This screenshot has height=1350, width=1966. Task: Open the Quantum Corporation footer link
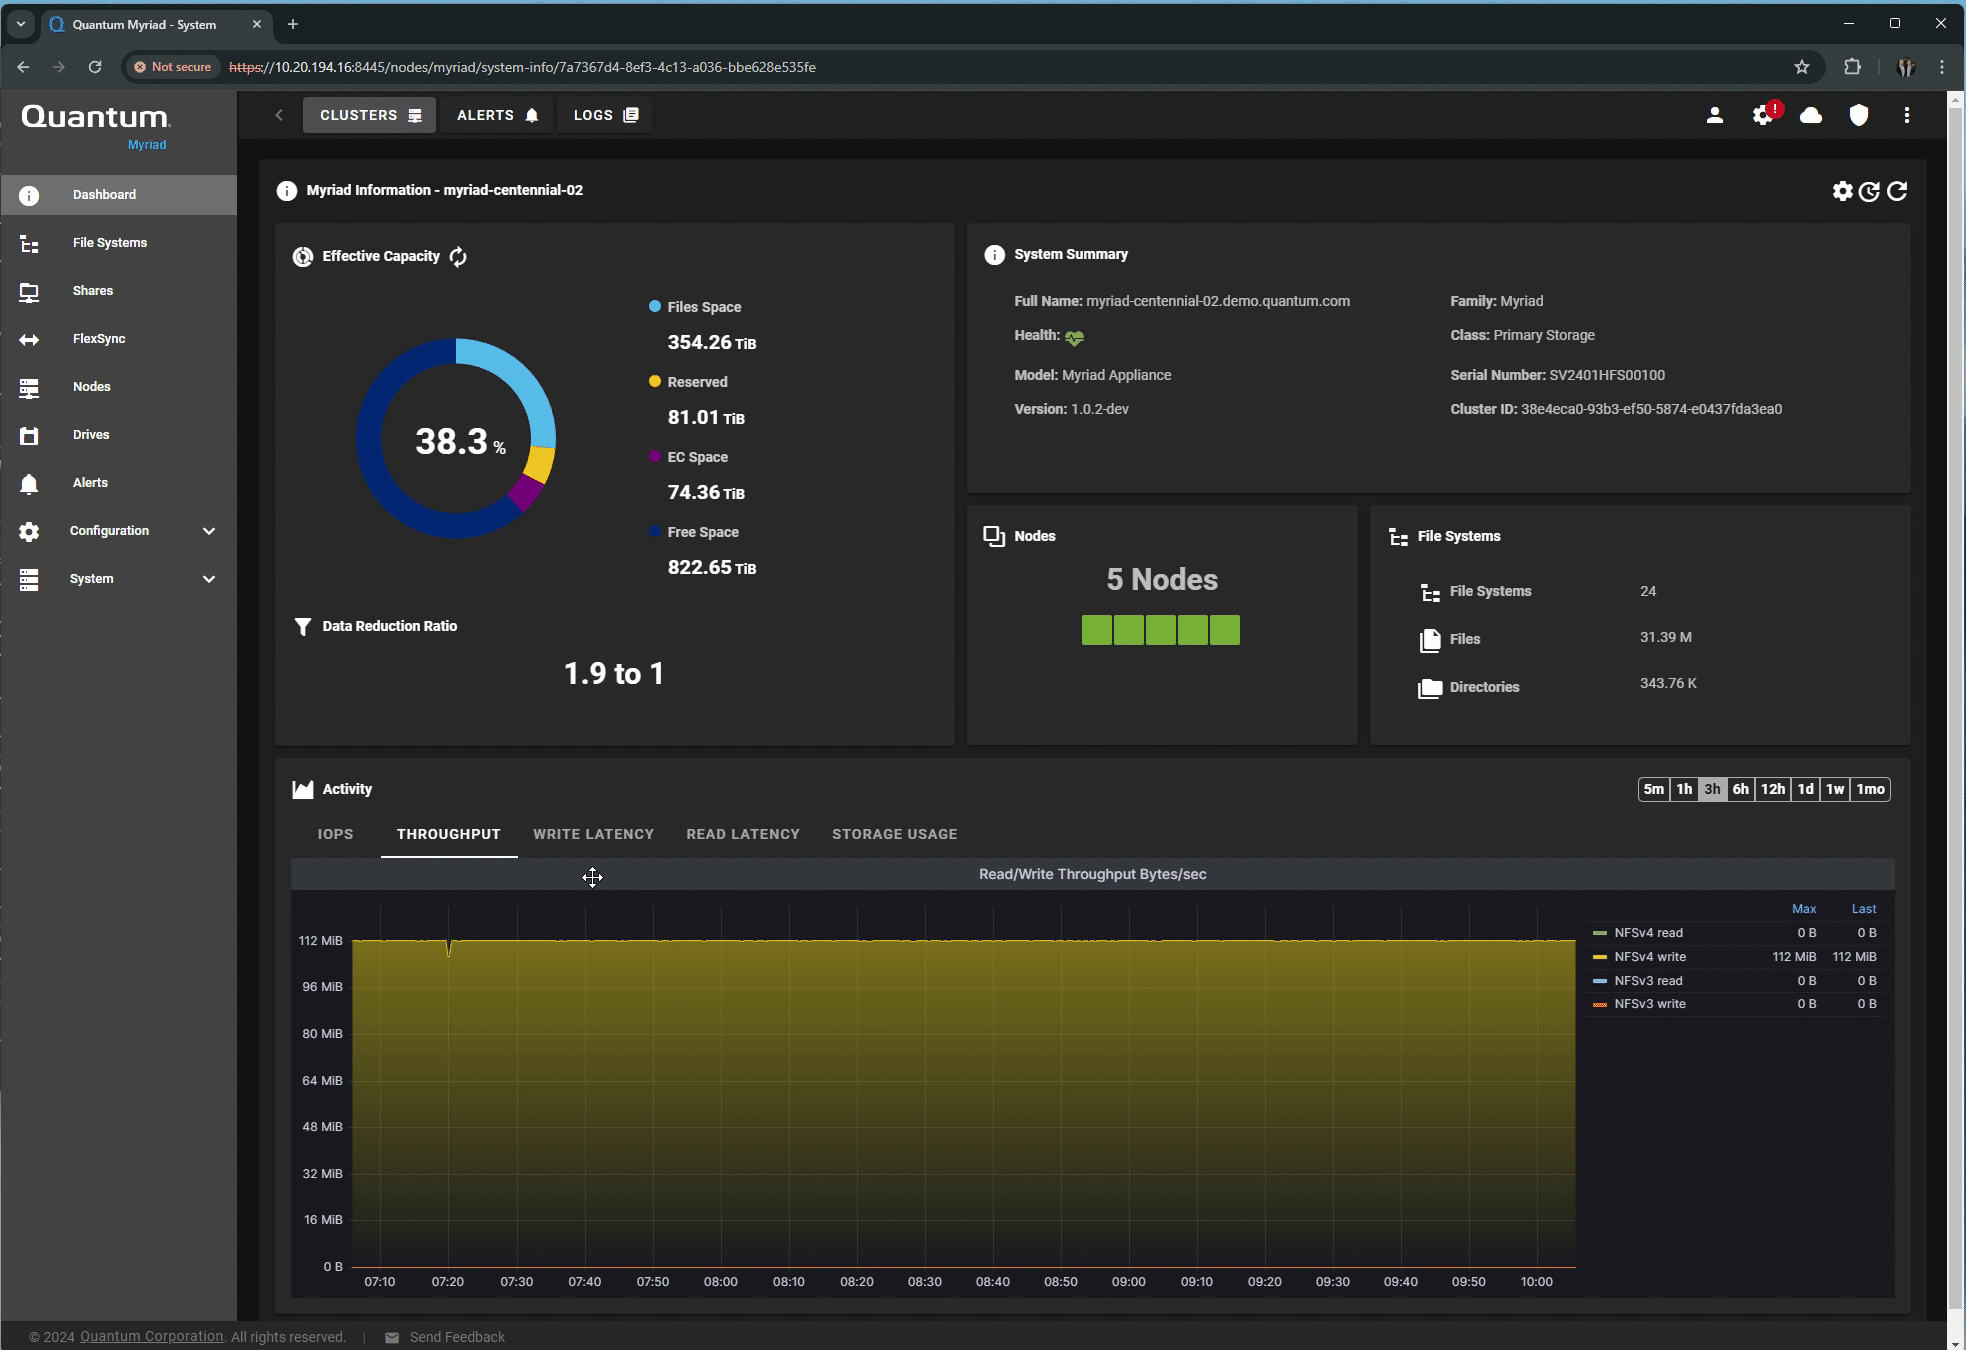[x=152, y=1337]
